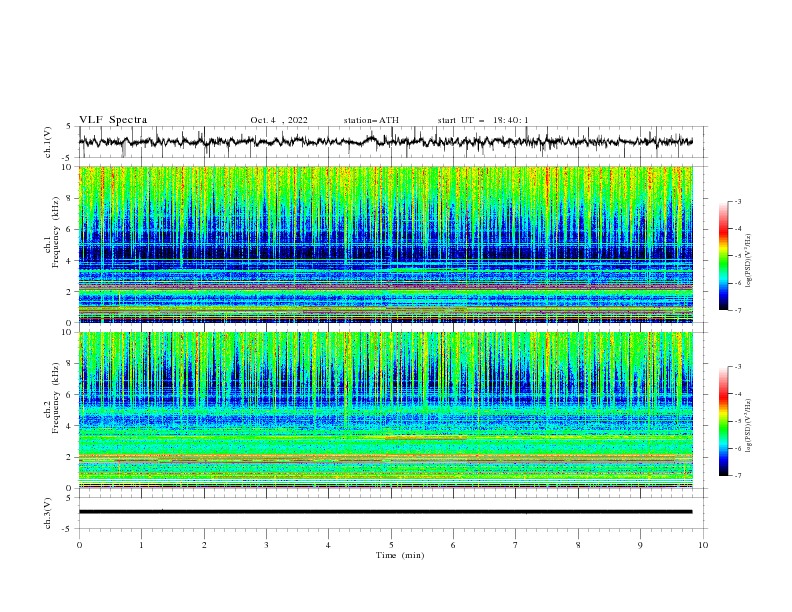Click time axis tick label "10"
The width and height of the screenshot is (792, 612).
click(703, 545)
